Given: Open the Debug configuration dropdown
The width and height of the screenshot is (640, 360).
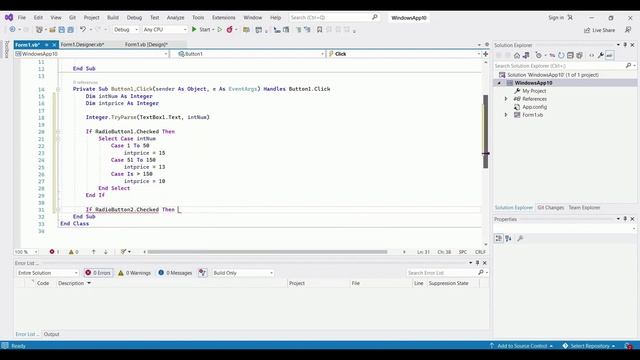Looking at the screenshot, I should [x=126, y=29].
